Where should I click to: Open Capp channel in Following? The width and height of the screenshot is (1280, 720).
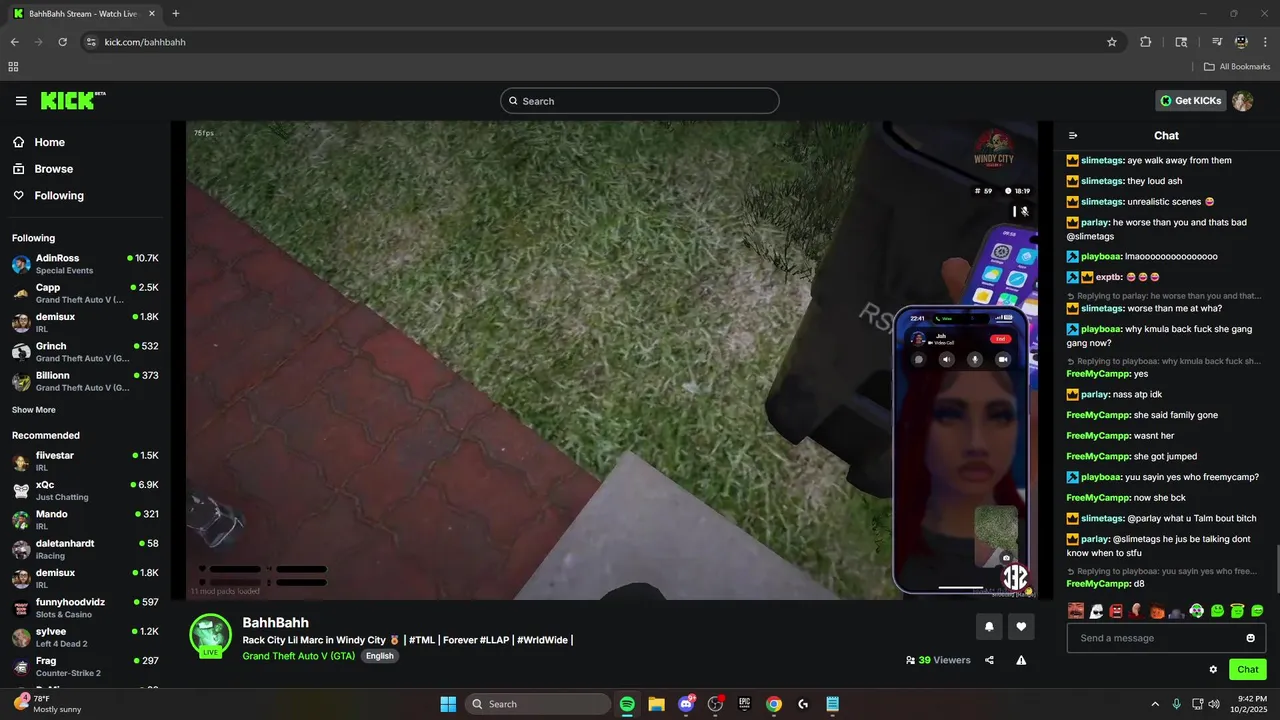(85, 293)
